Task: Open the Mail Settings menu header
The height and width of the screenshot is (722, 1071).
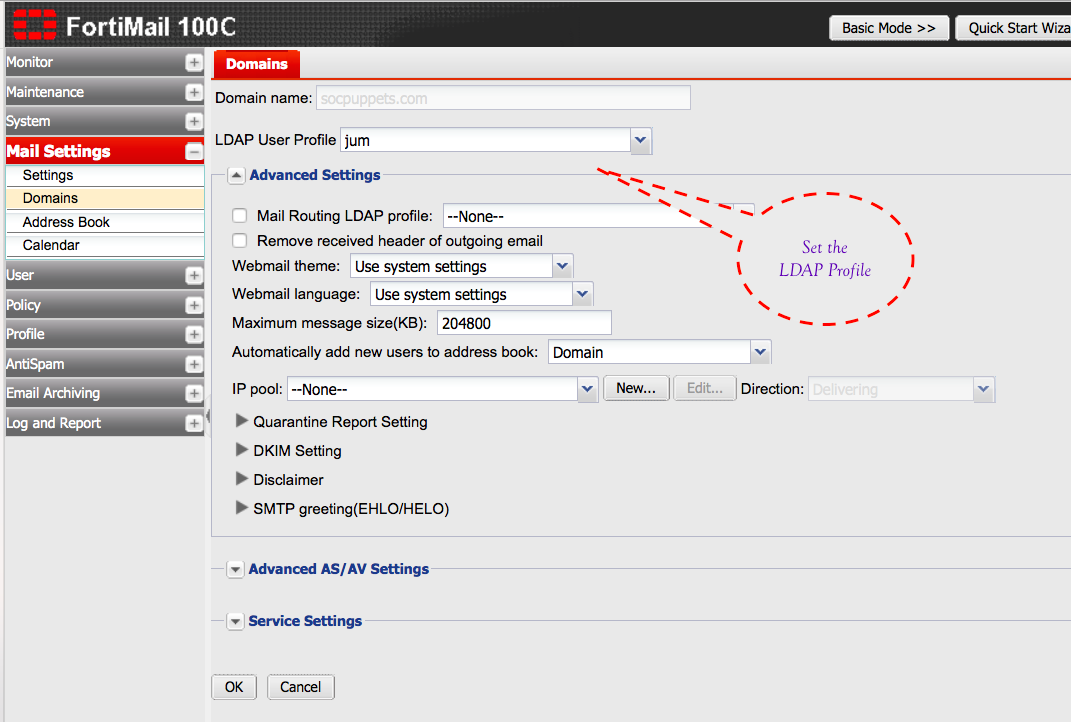Action: tap(105, 151)
